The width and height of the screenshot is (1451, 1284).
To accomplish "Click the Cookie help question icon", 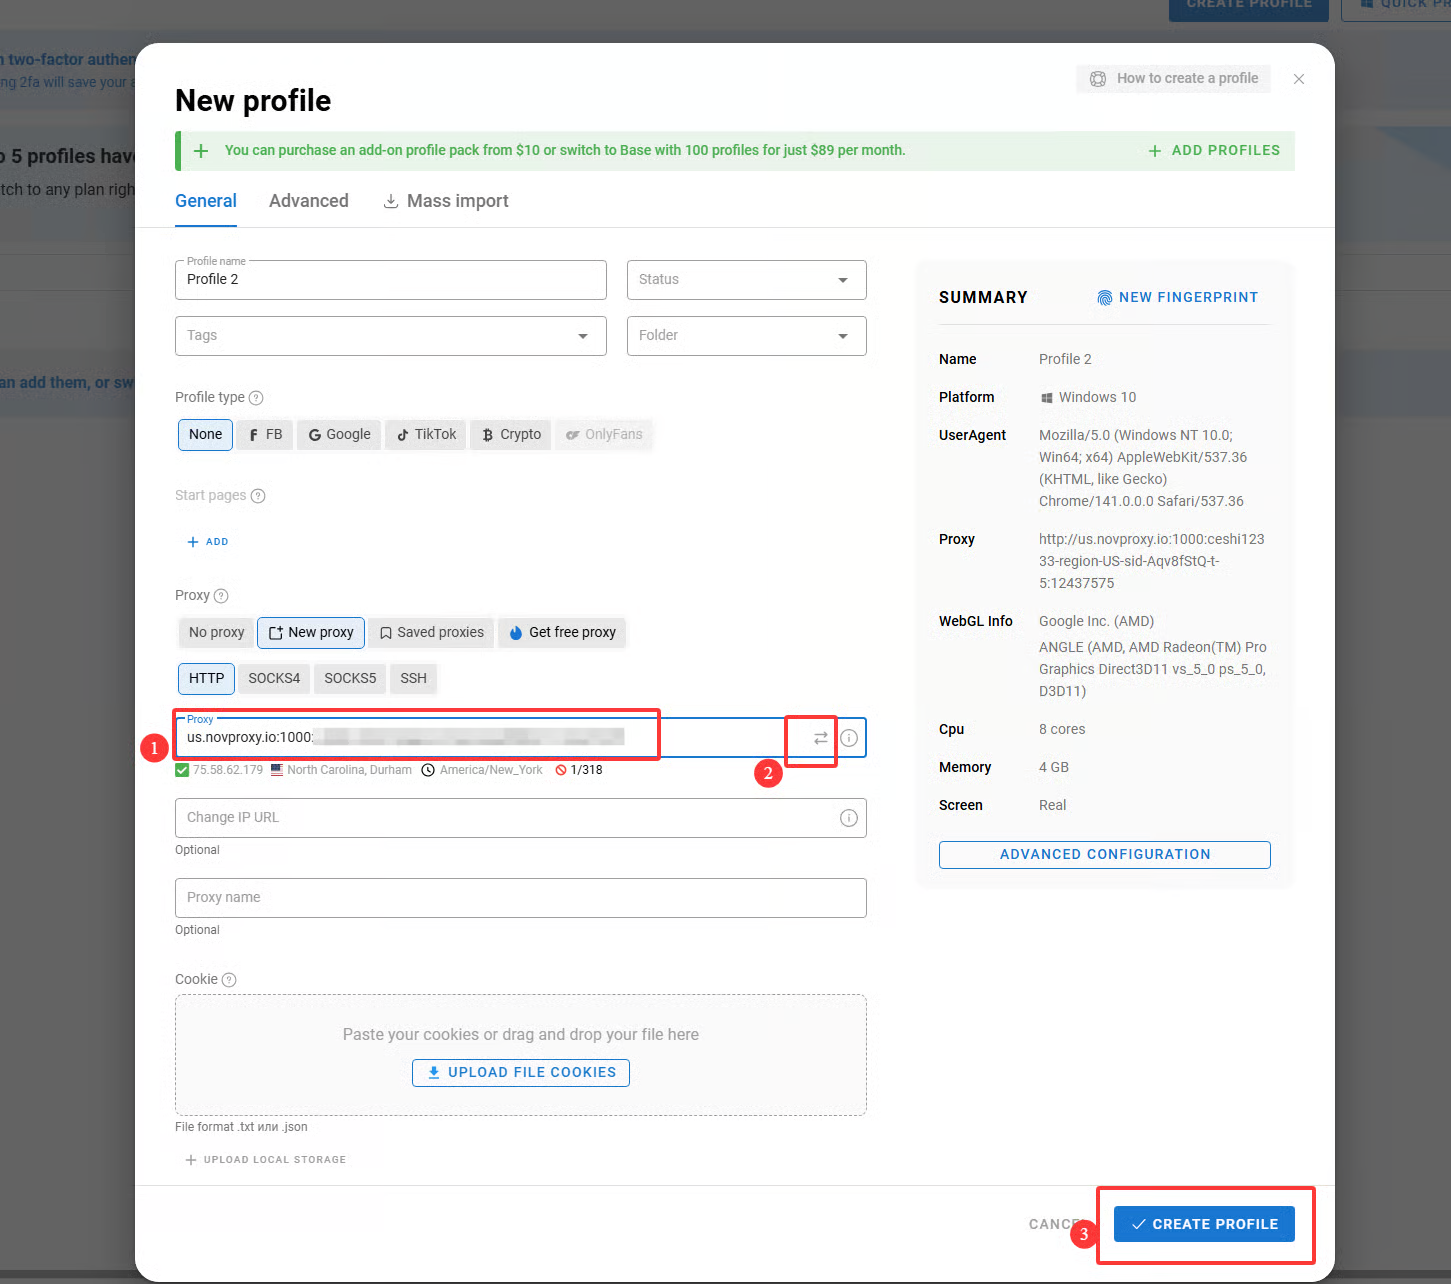I will [x=229, y=980].
